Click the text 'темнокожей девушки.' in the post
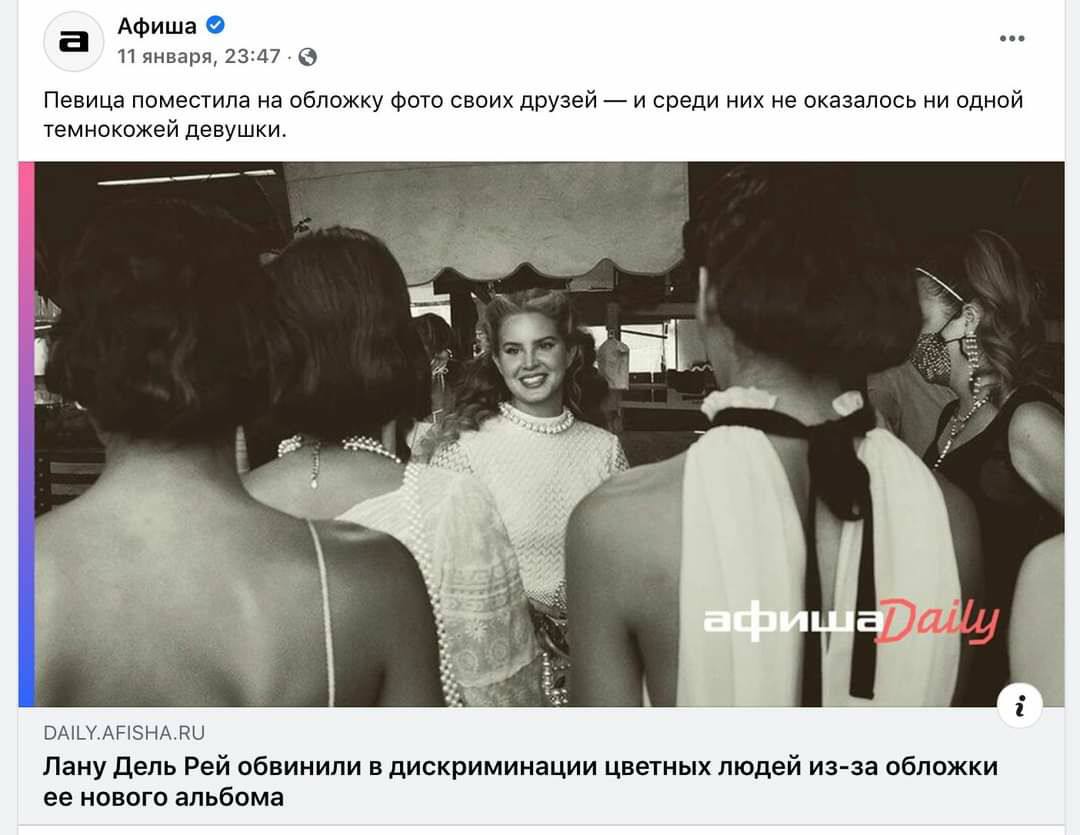1080x835 pixels. click(x=165, y=130)
